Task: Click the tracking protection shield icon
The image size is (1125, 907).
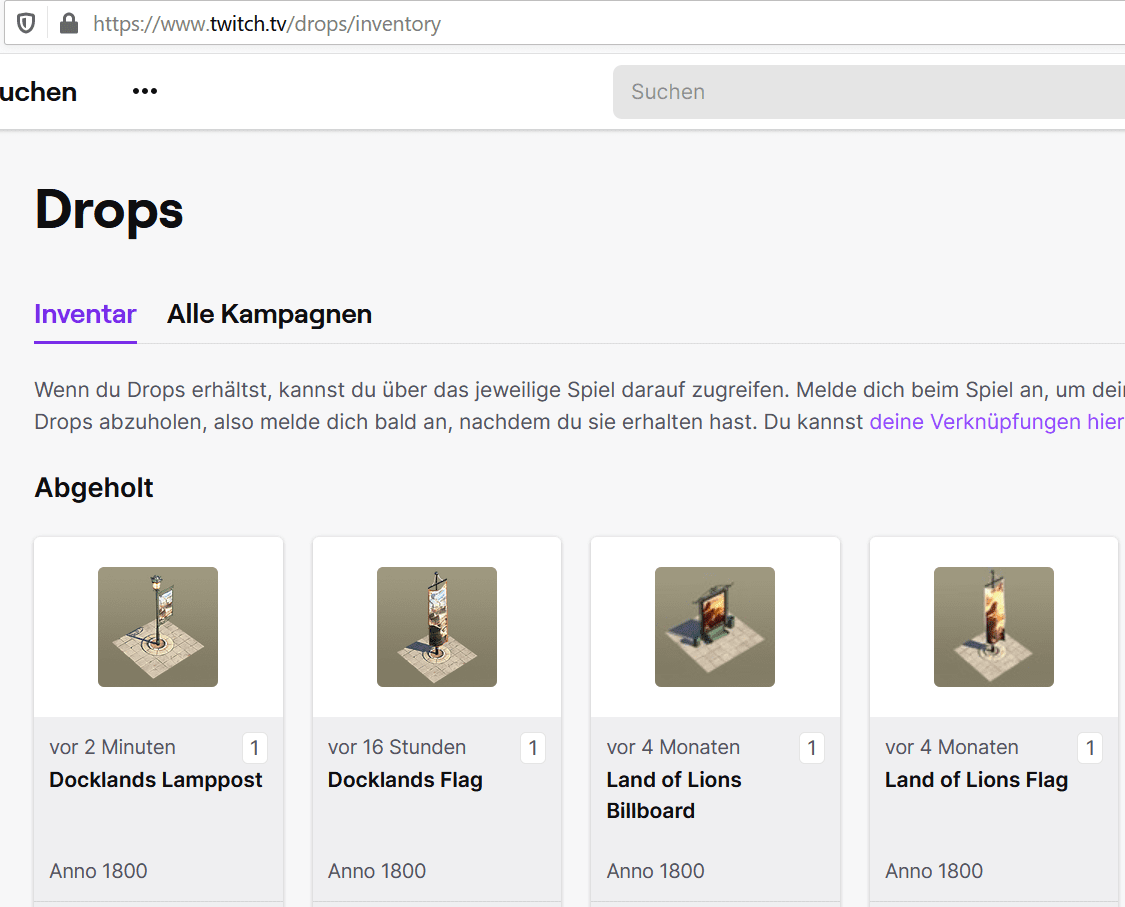Action: pyautogui.click(x=26, y=24)
